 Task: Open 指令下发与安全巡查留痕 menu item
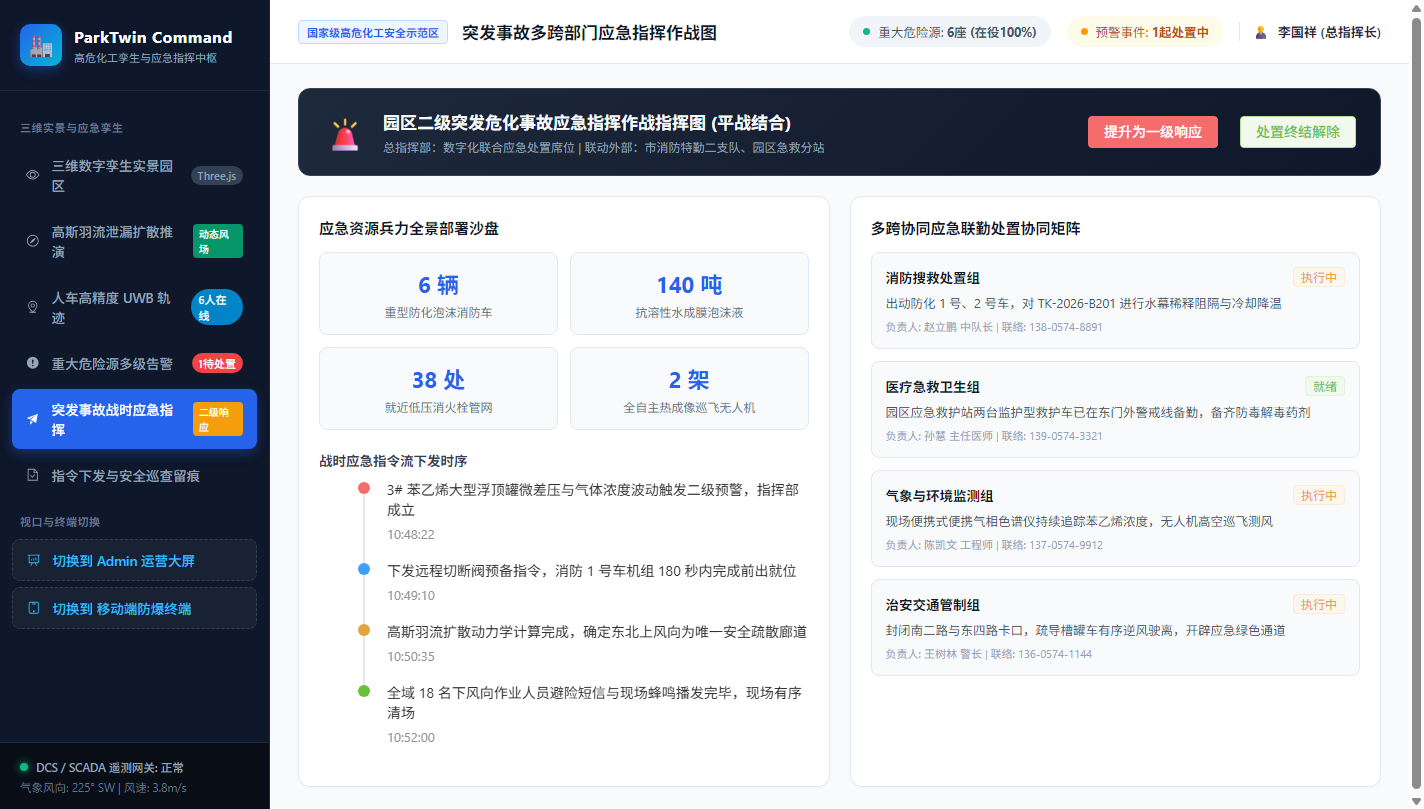[134, 475]
